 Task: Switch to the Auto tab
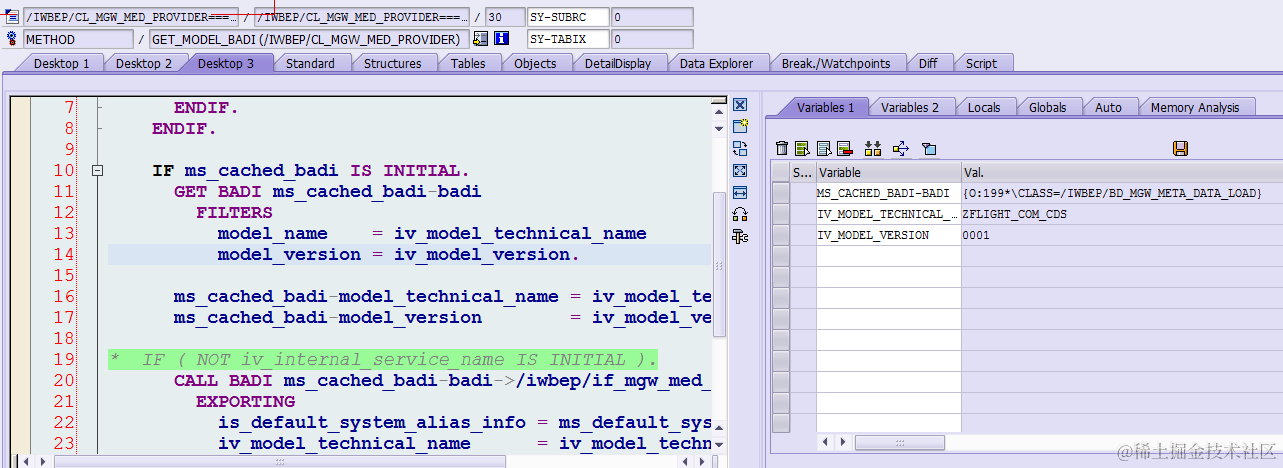pyautogui.click(x=1108, y=107)
